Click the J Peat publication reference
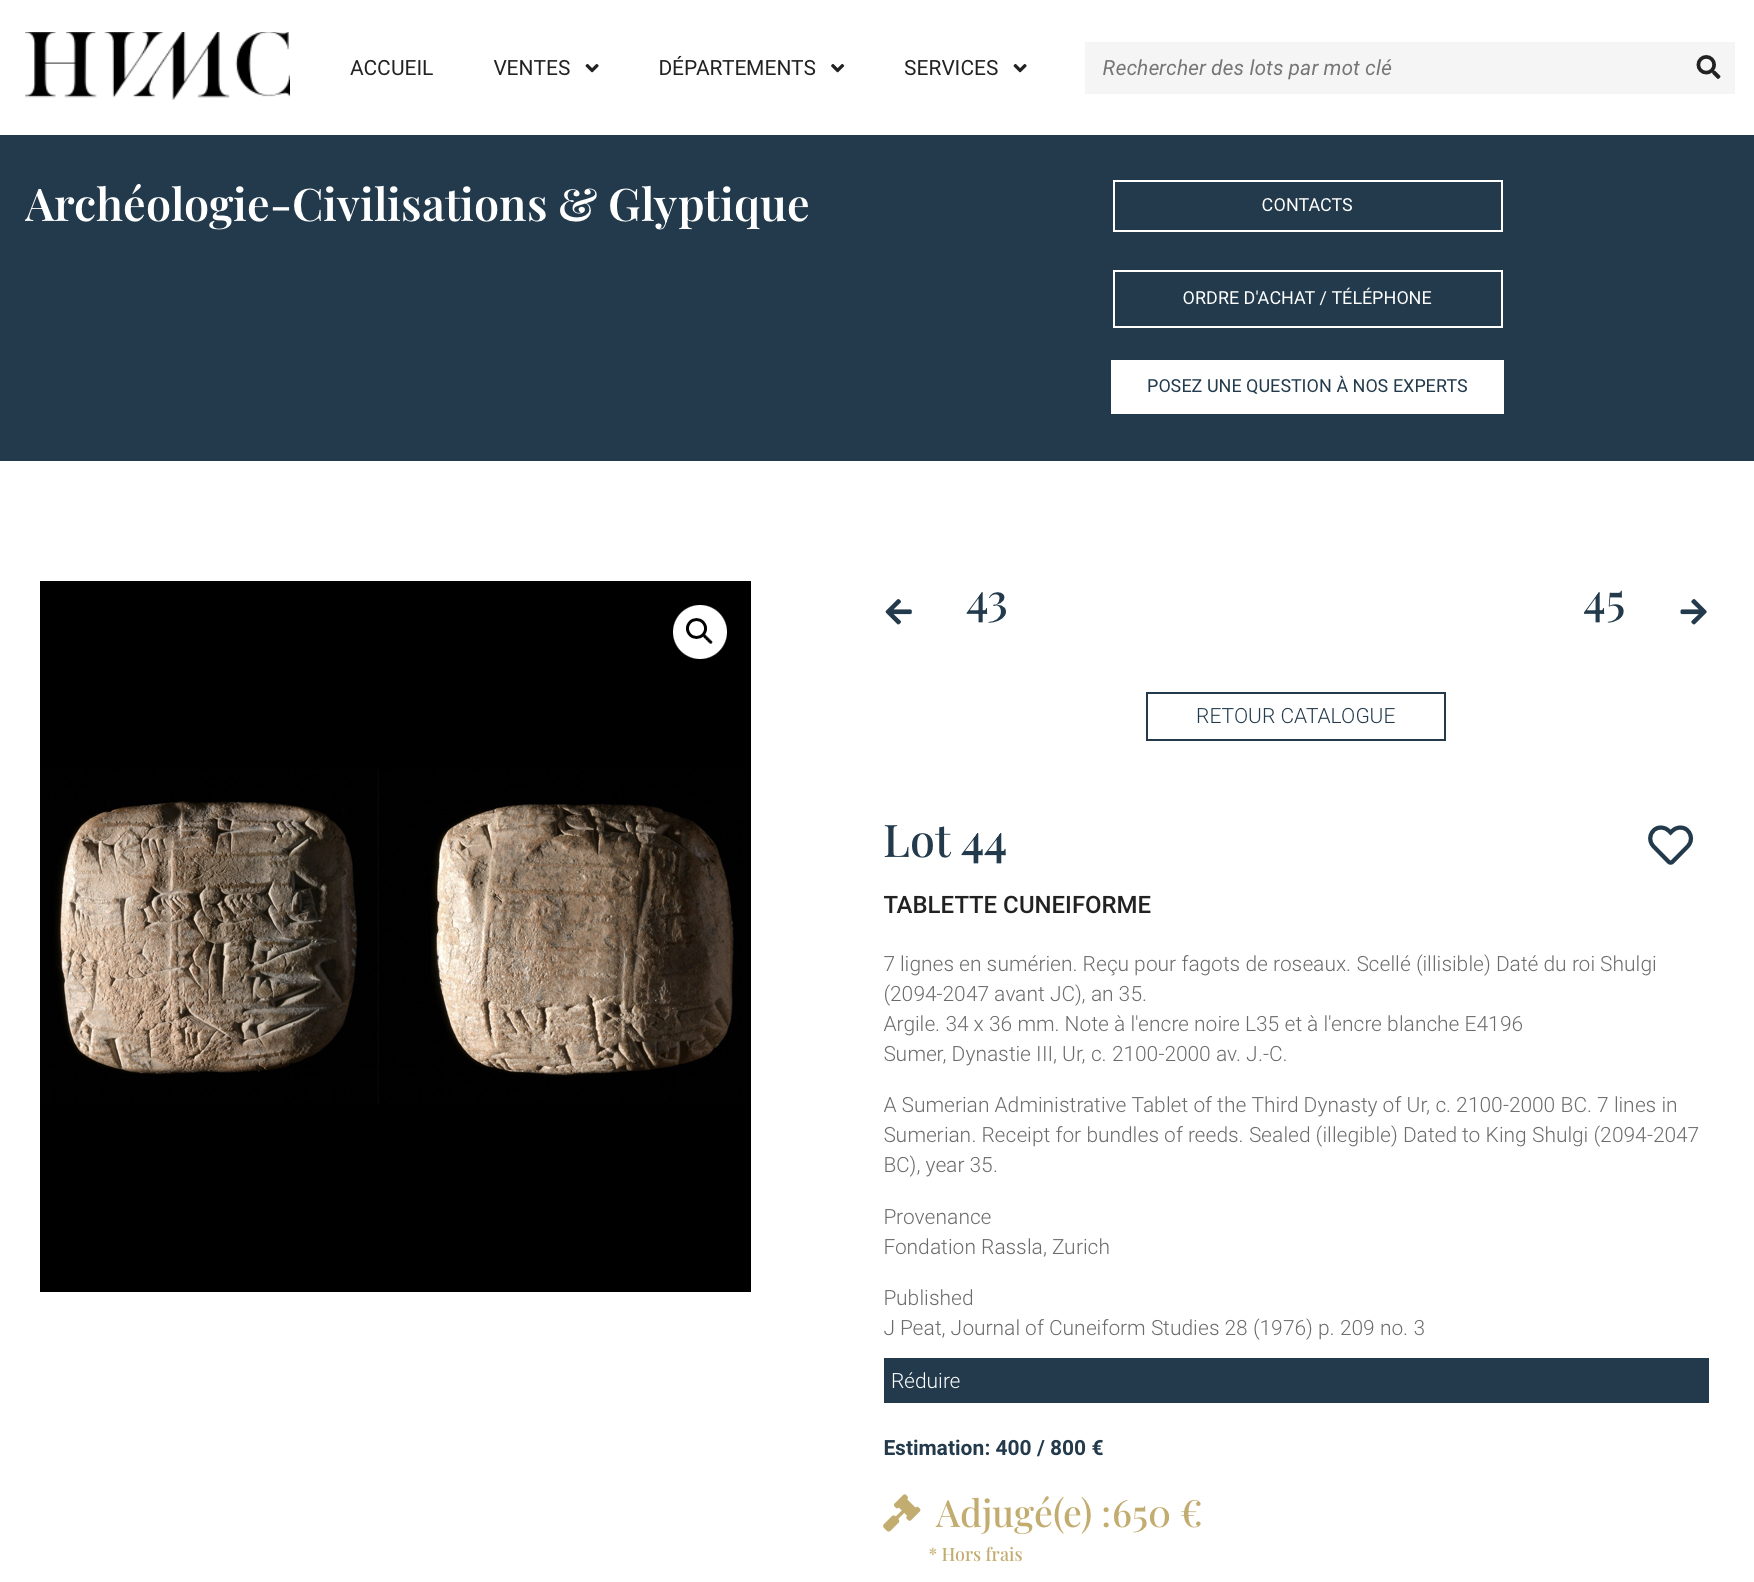The height and width of the screenshot is (1582, 1754). 1154,1328
